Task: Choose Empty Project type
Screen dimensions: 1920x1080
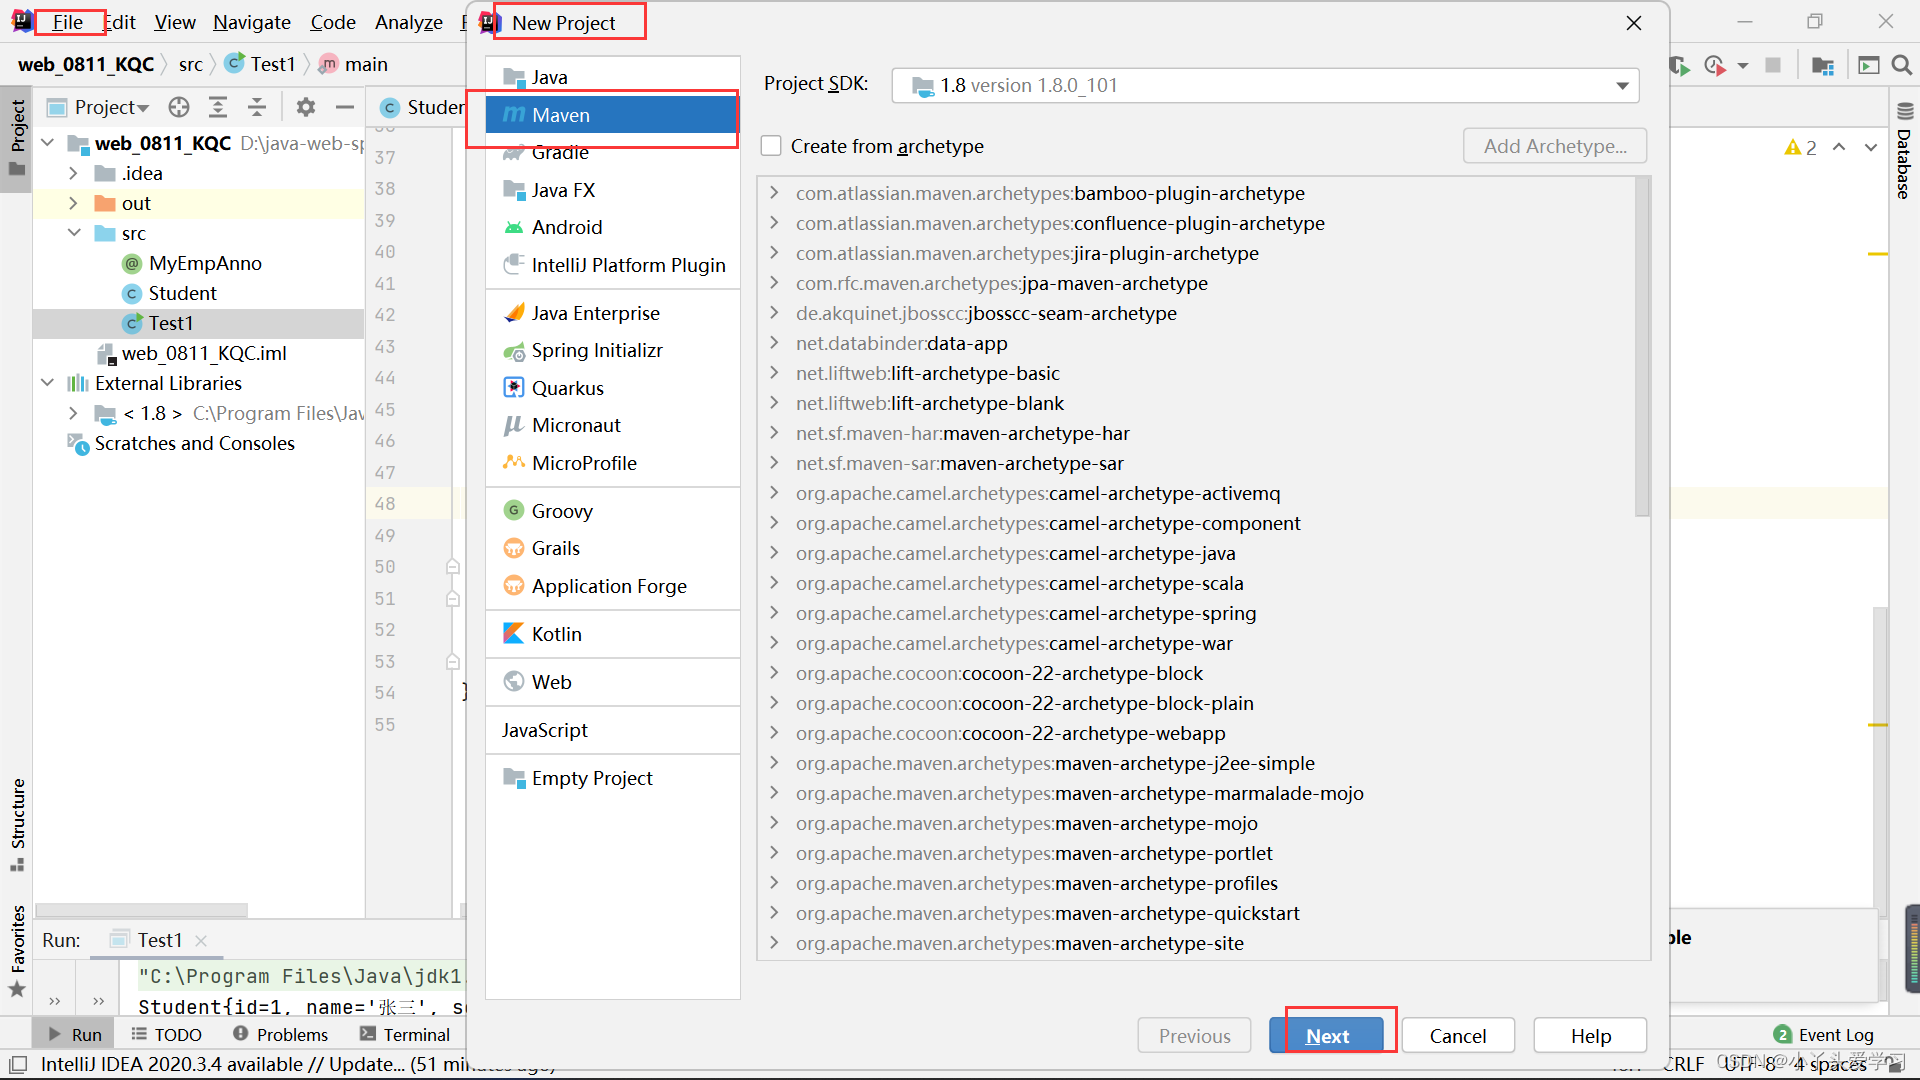Action: pos(612,778)
